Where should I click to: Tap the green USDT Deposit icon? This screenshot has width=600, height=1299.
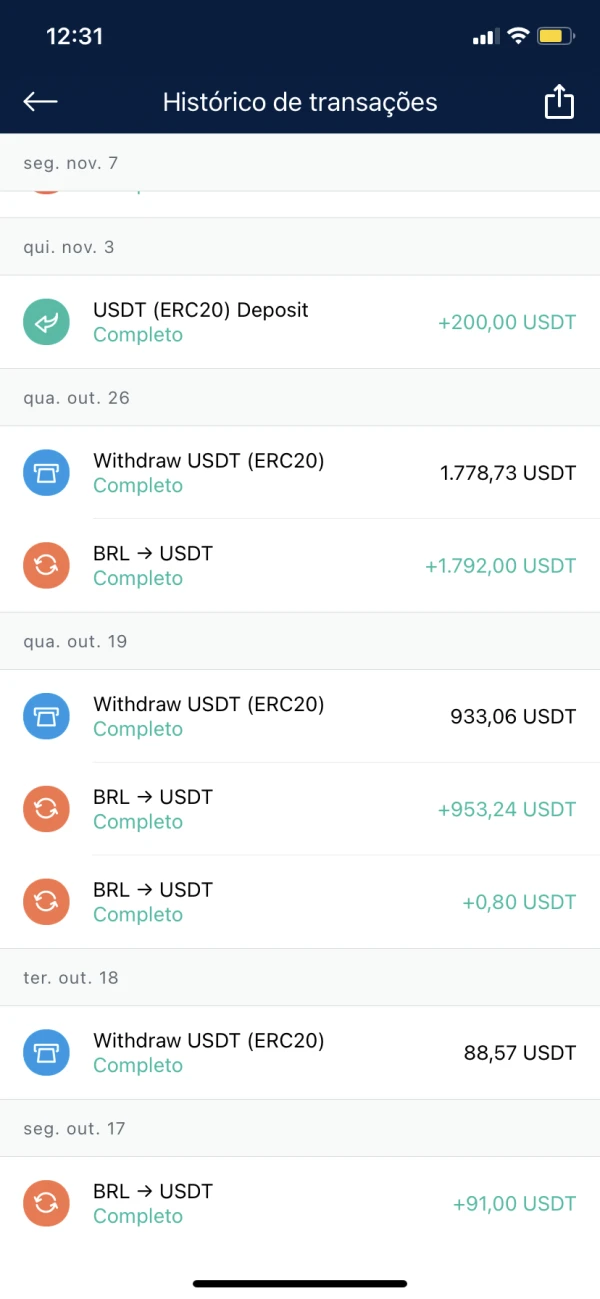pyautogui.click(x=46, y=322)
